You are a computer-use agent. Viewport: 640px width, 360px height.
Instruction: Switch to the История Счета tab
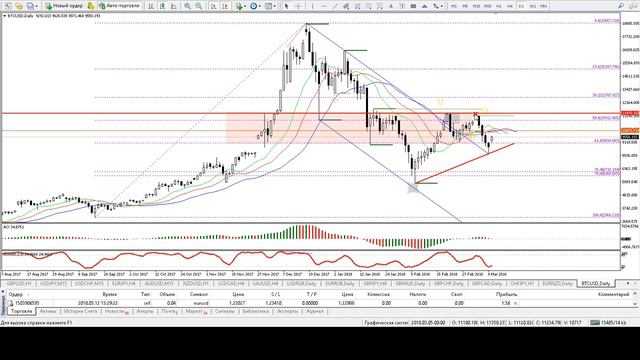(80, 311)
